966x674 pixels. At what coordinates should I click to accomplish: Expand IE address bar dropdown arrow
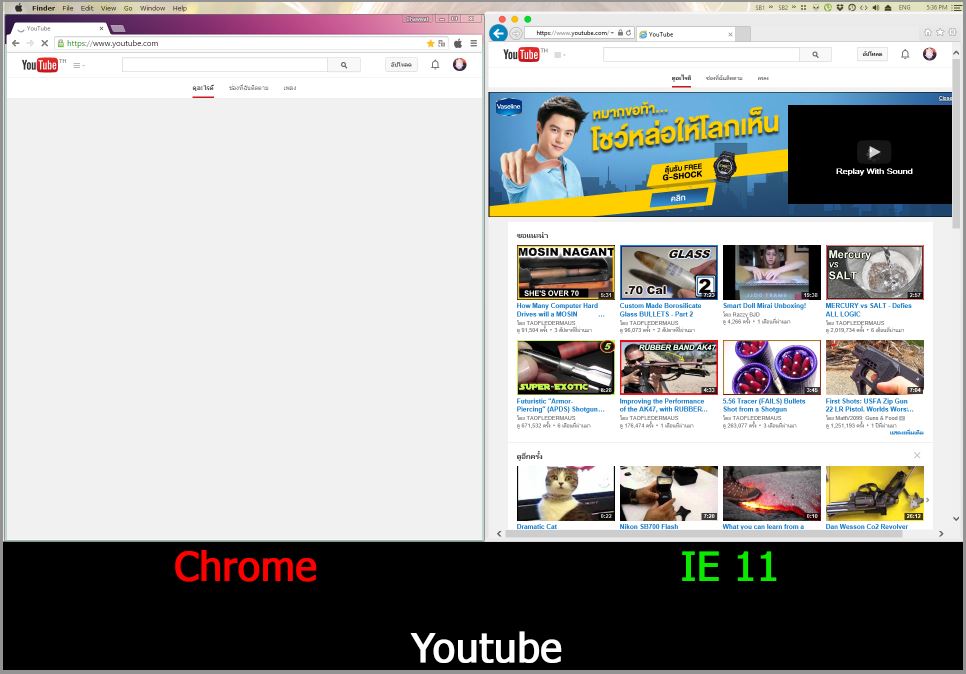(612, 33)
